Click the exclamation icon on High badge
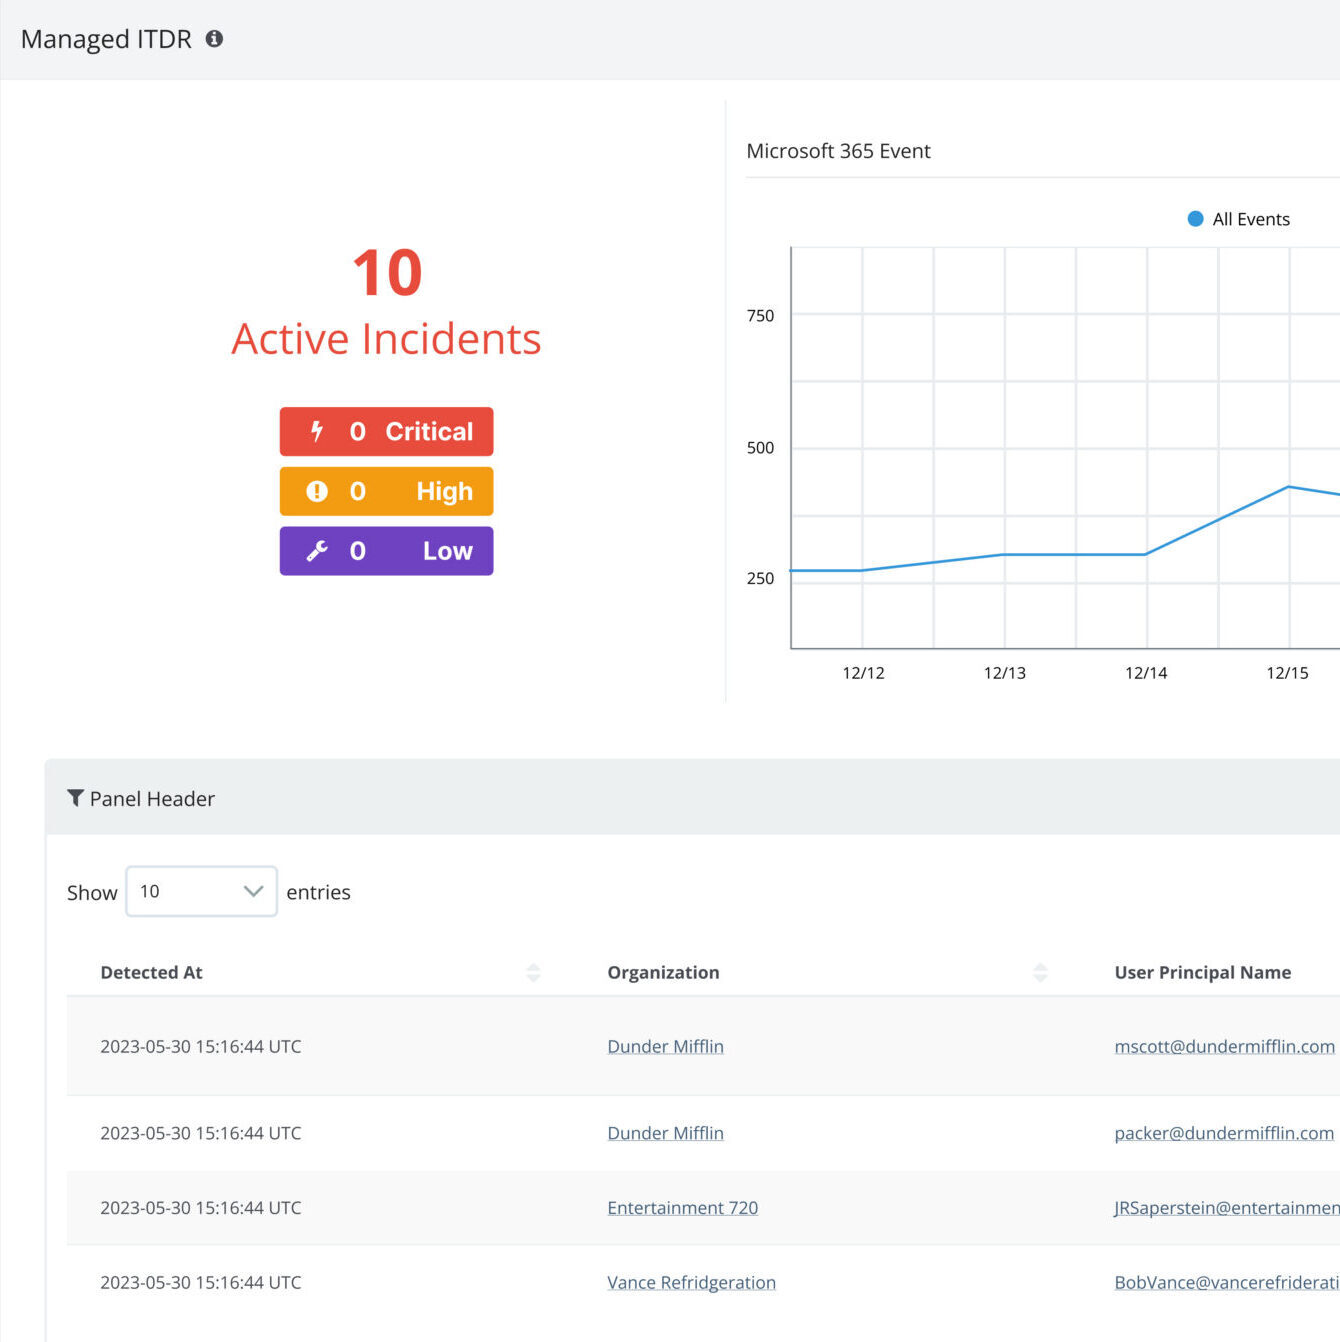The width and height of the screenshot is (1340, 1342). 317,491
